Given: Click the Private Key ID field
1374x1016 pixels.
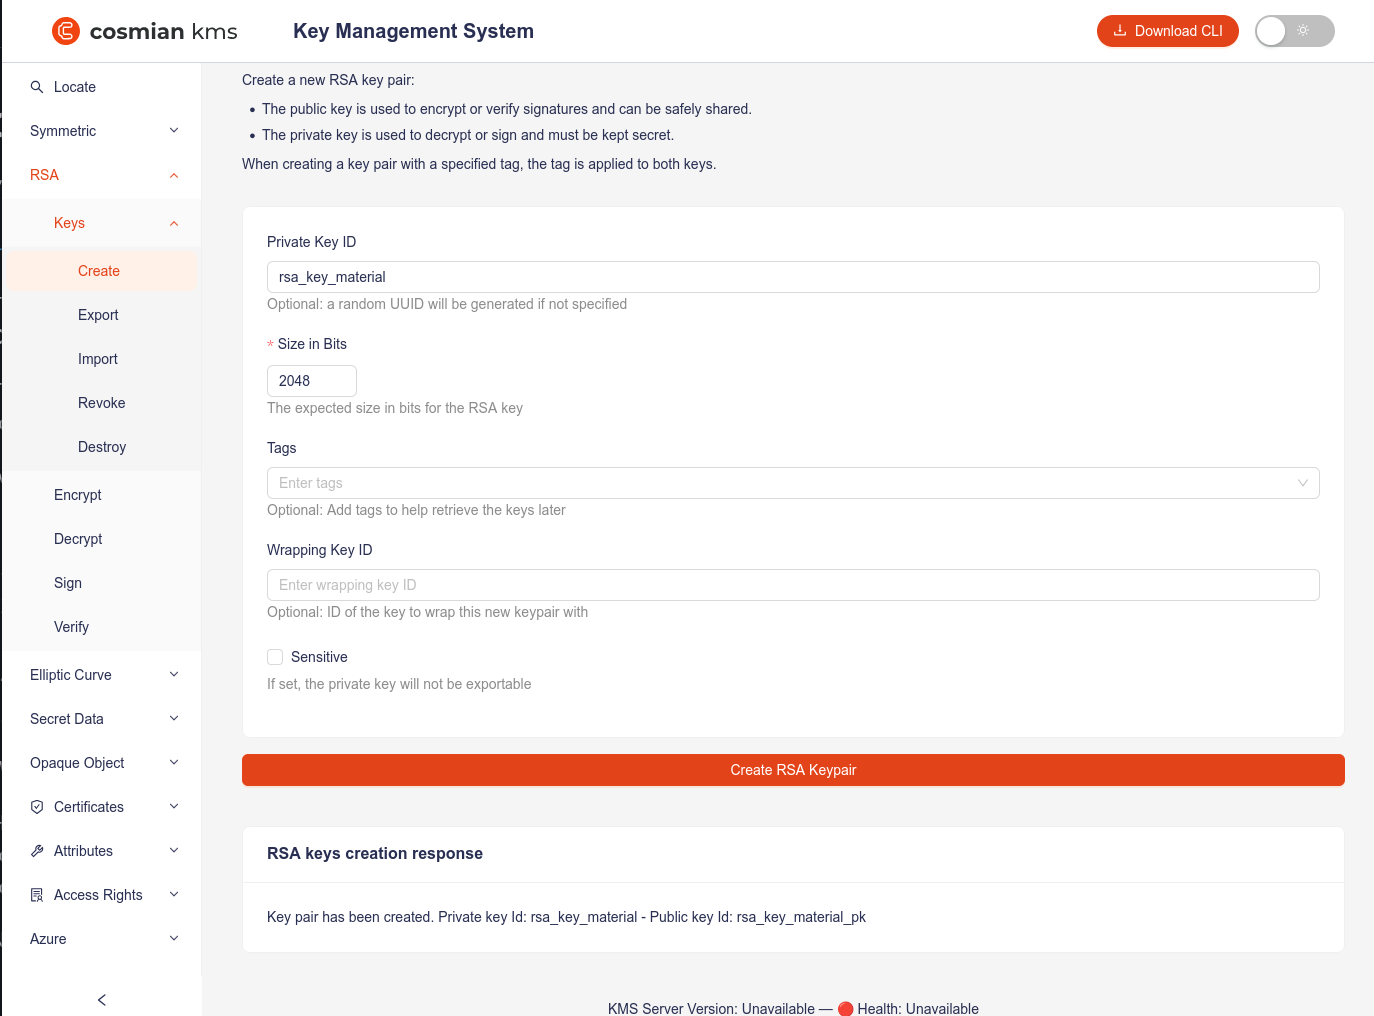Looking at the screenshot, I should [792, 277].
